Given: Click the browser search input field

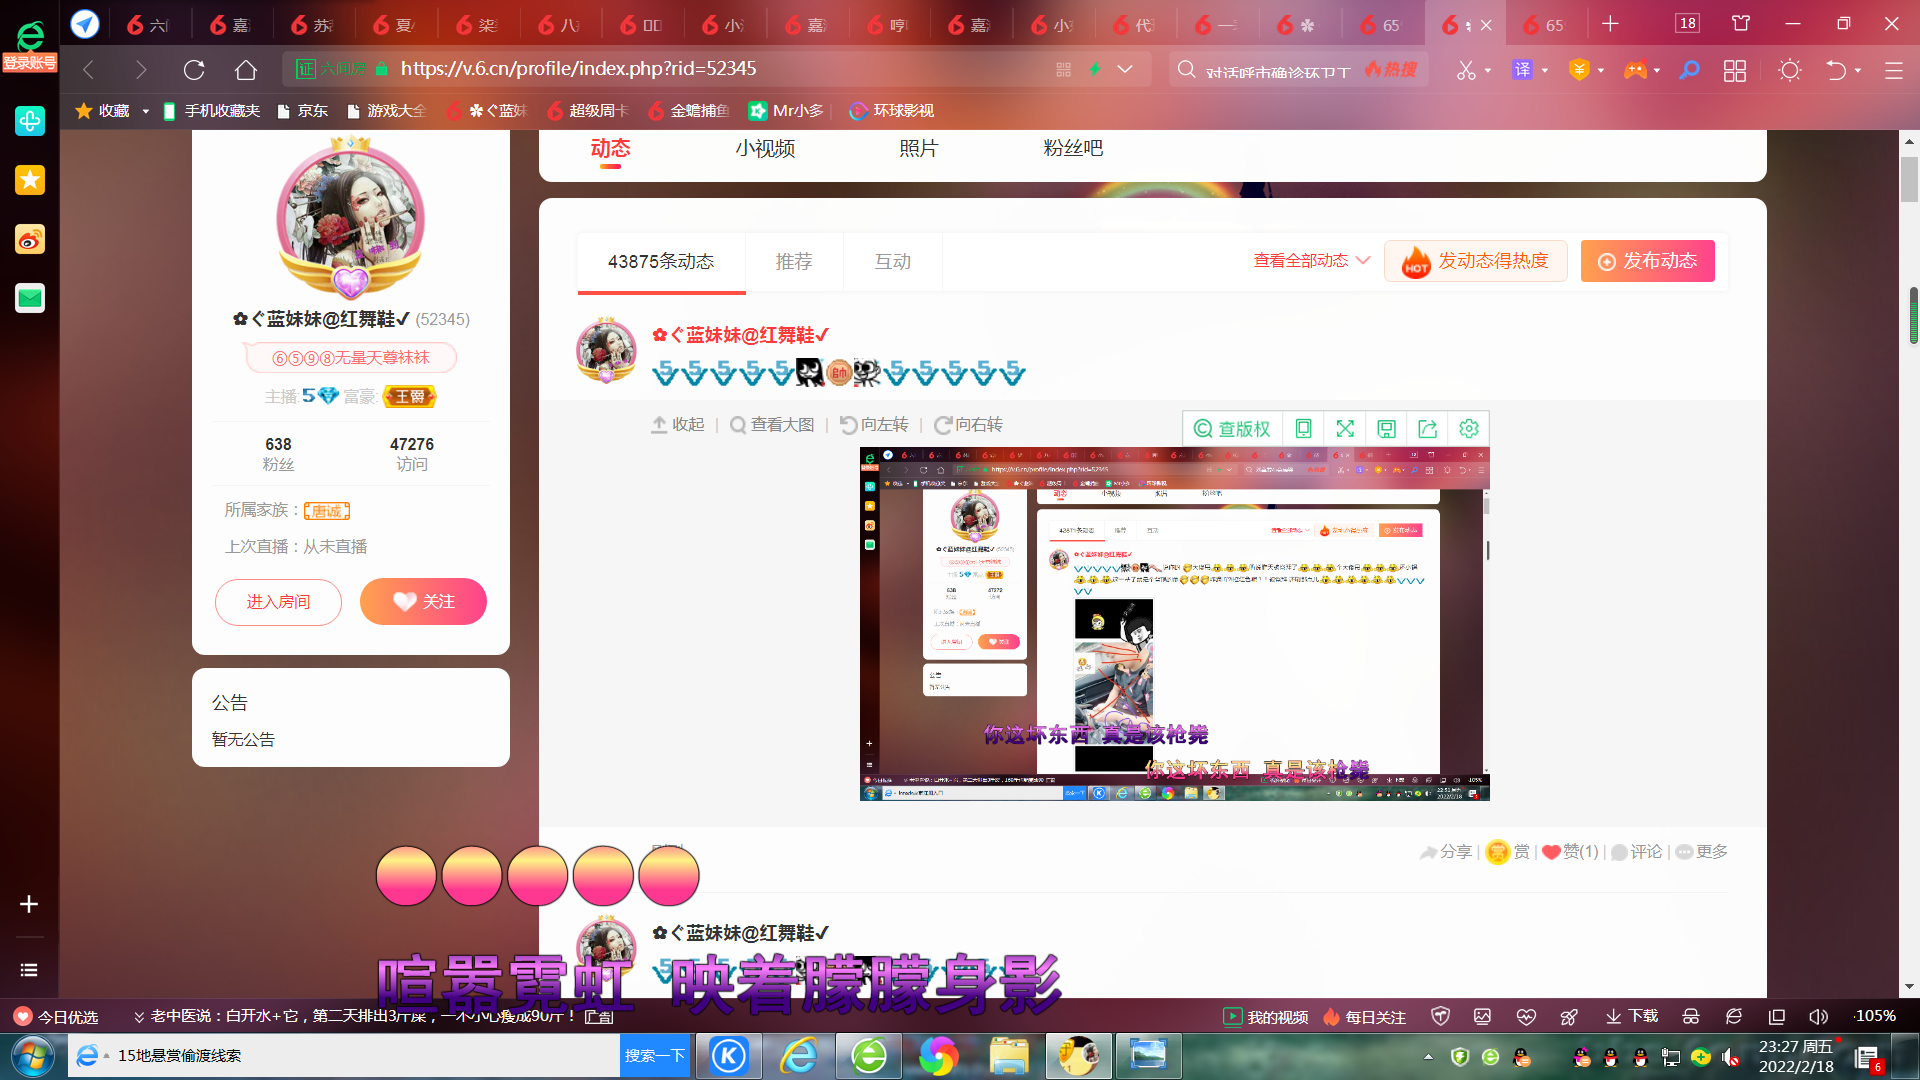Looking at the screenshot, I should tap(1278, 70).
